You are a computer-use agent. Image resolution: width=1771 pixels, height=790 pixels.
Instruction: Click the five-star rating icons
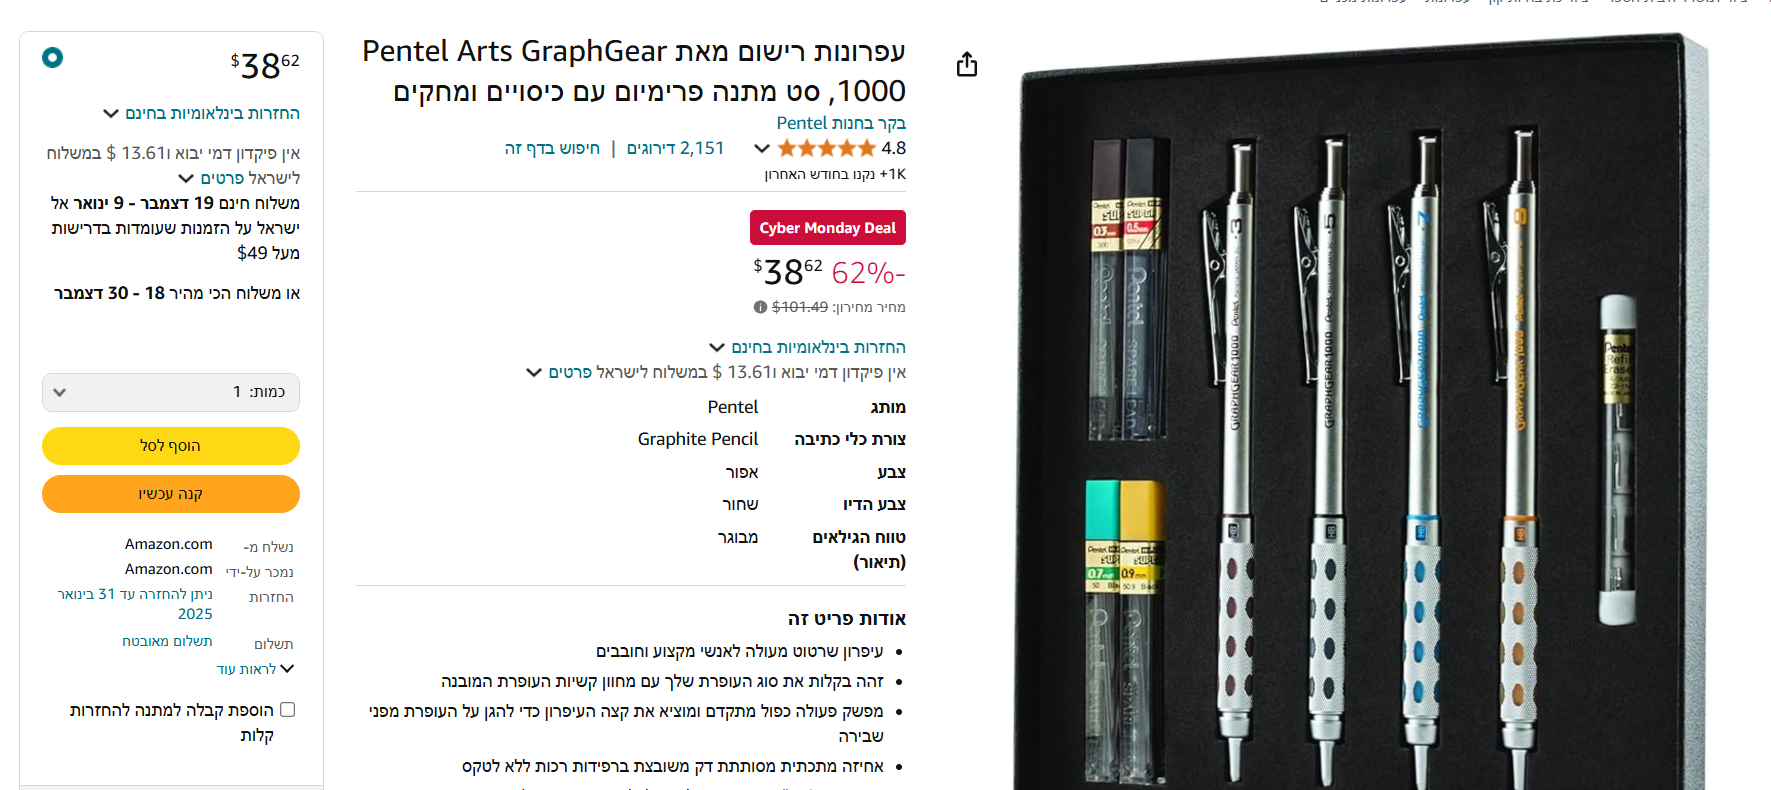[826, 149]
